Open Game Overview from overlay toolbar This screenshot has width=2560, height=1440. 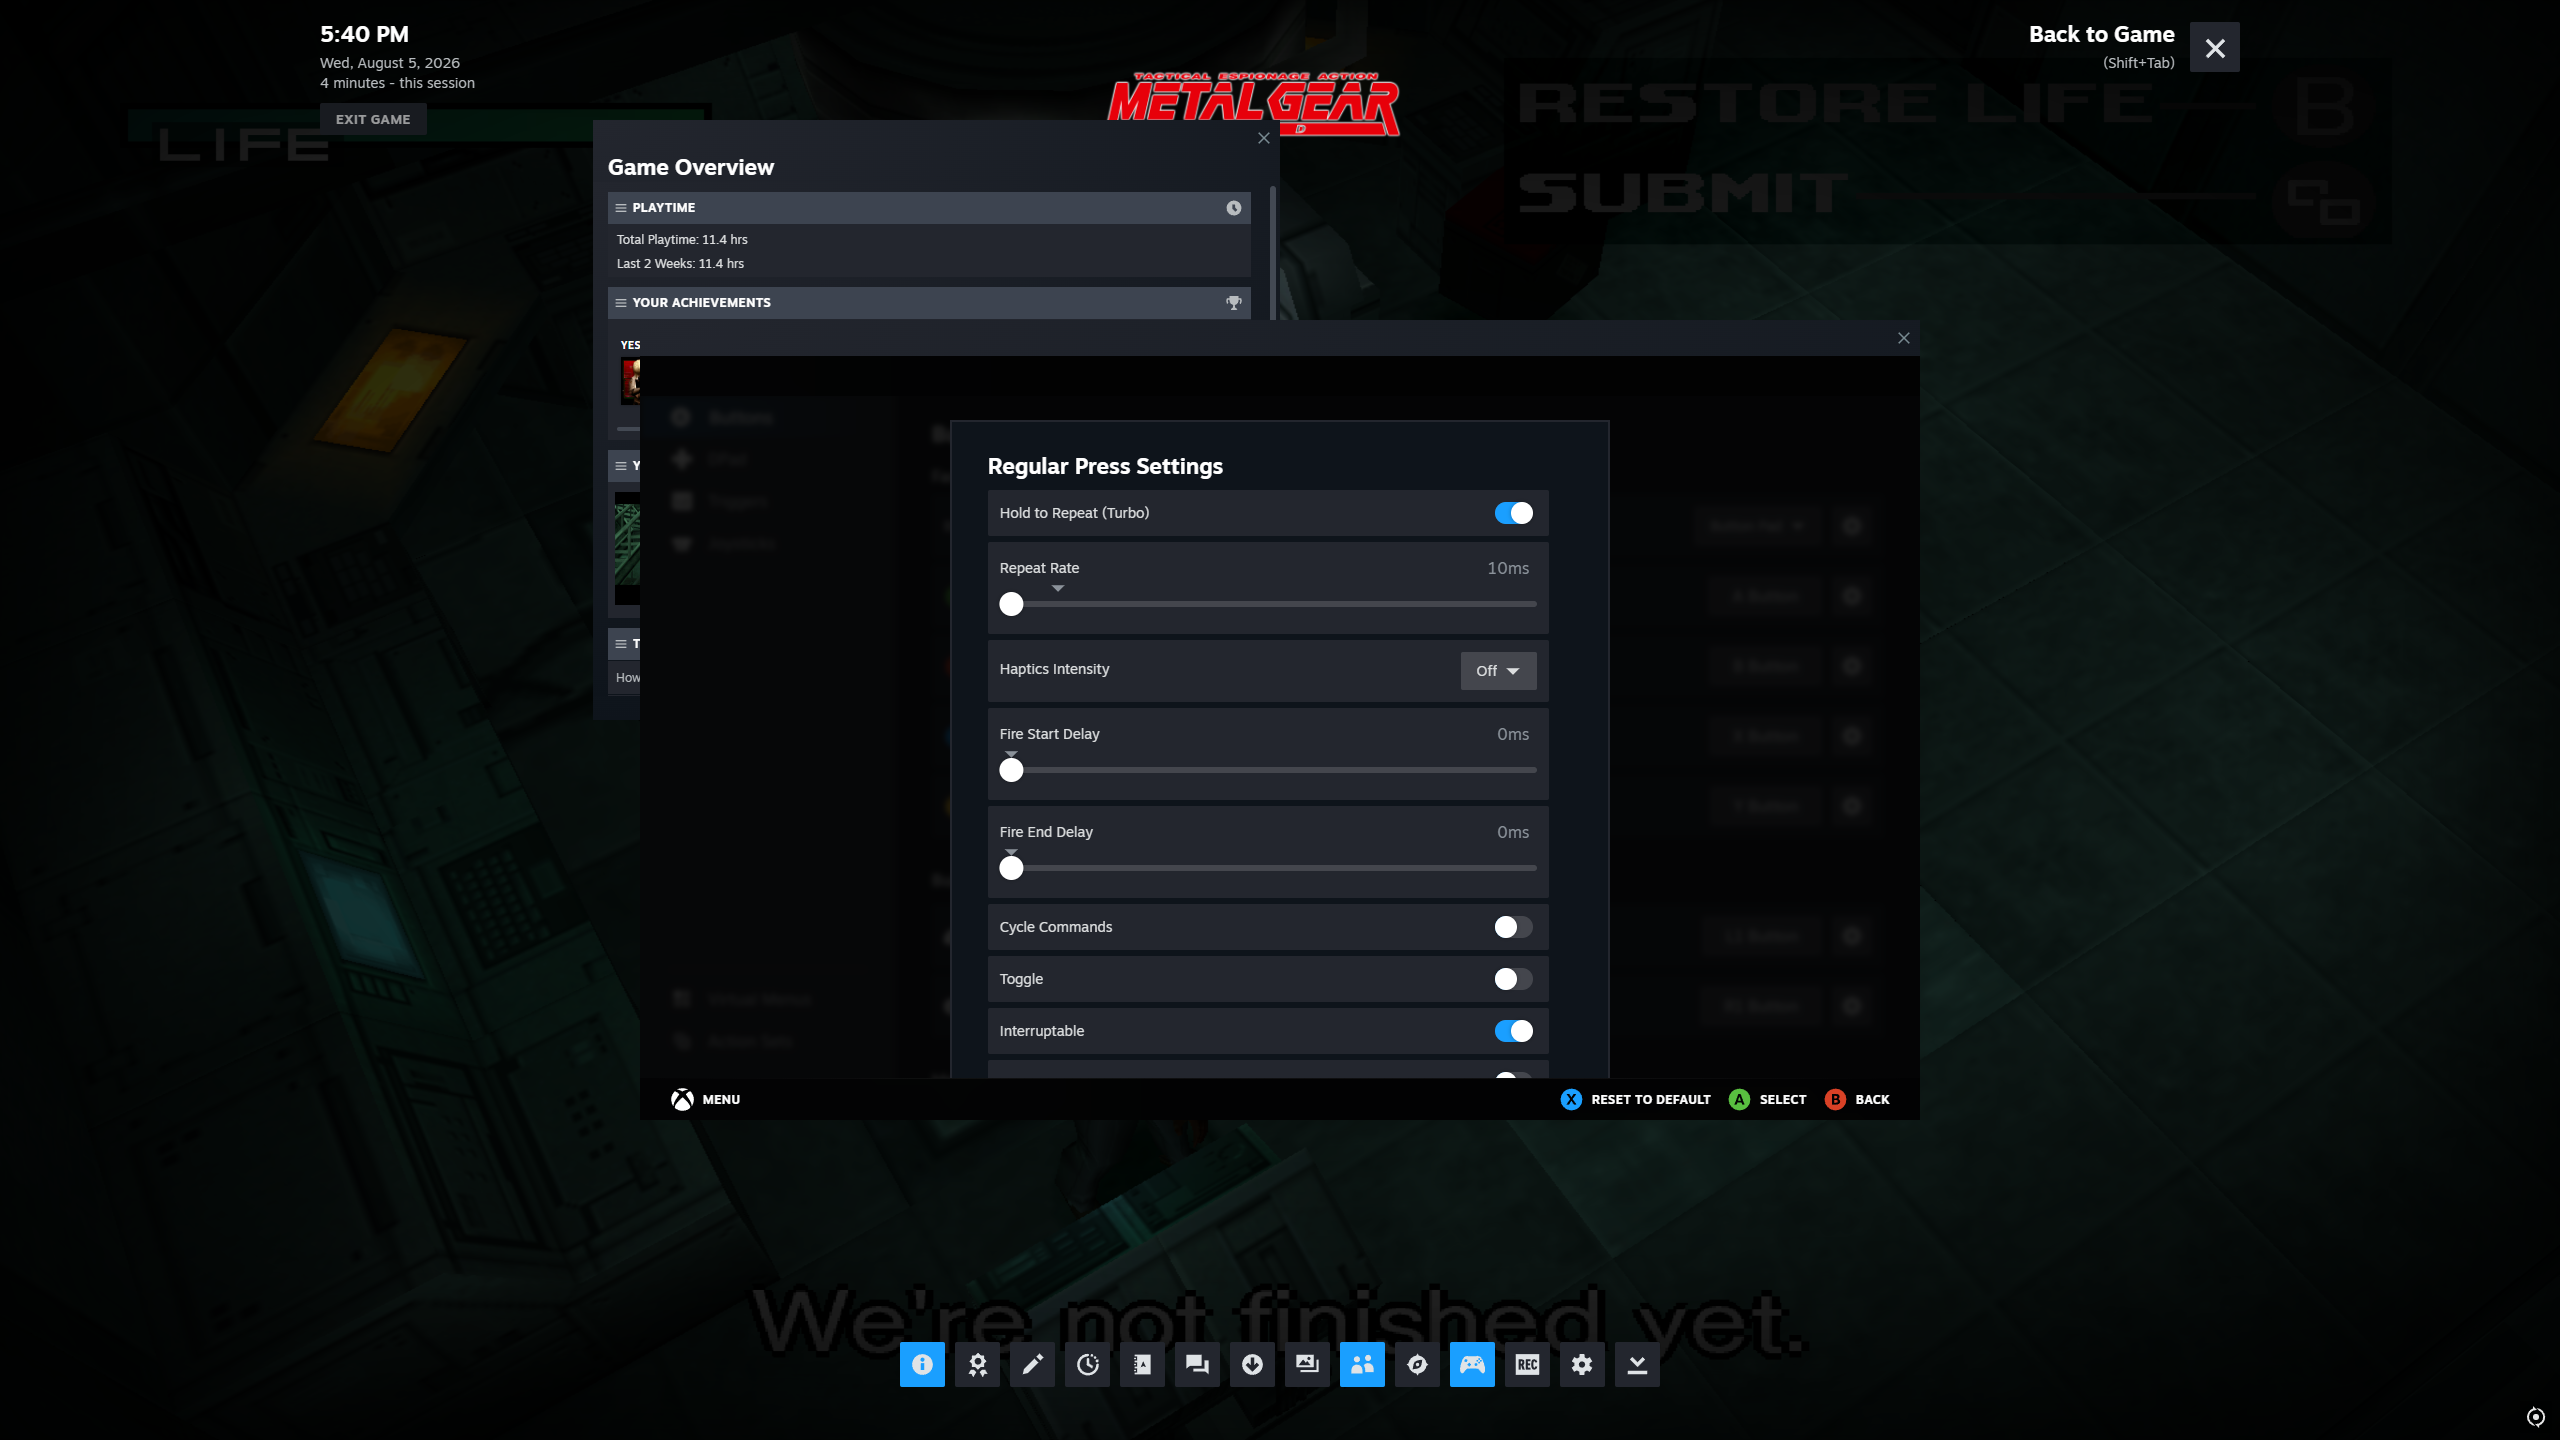click(922, 1364)
